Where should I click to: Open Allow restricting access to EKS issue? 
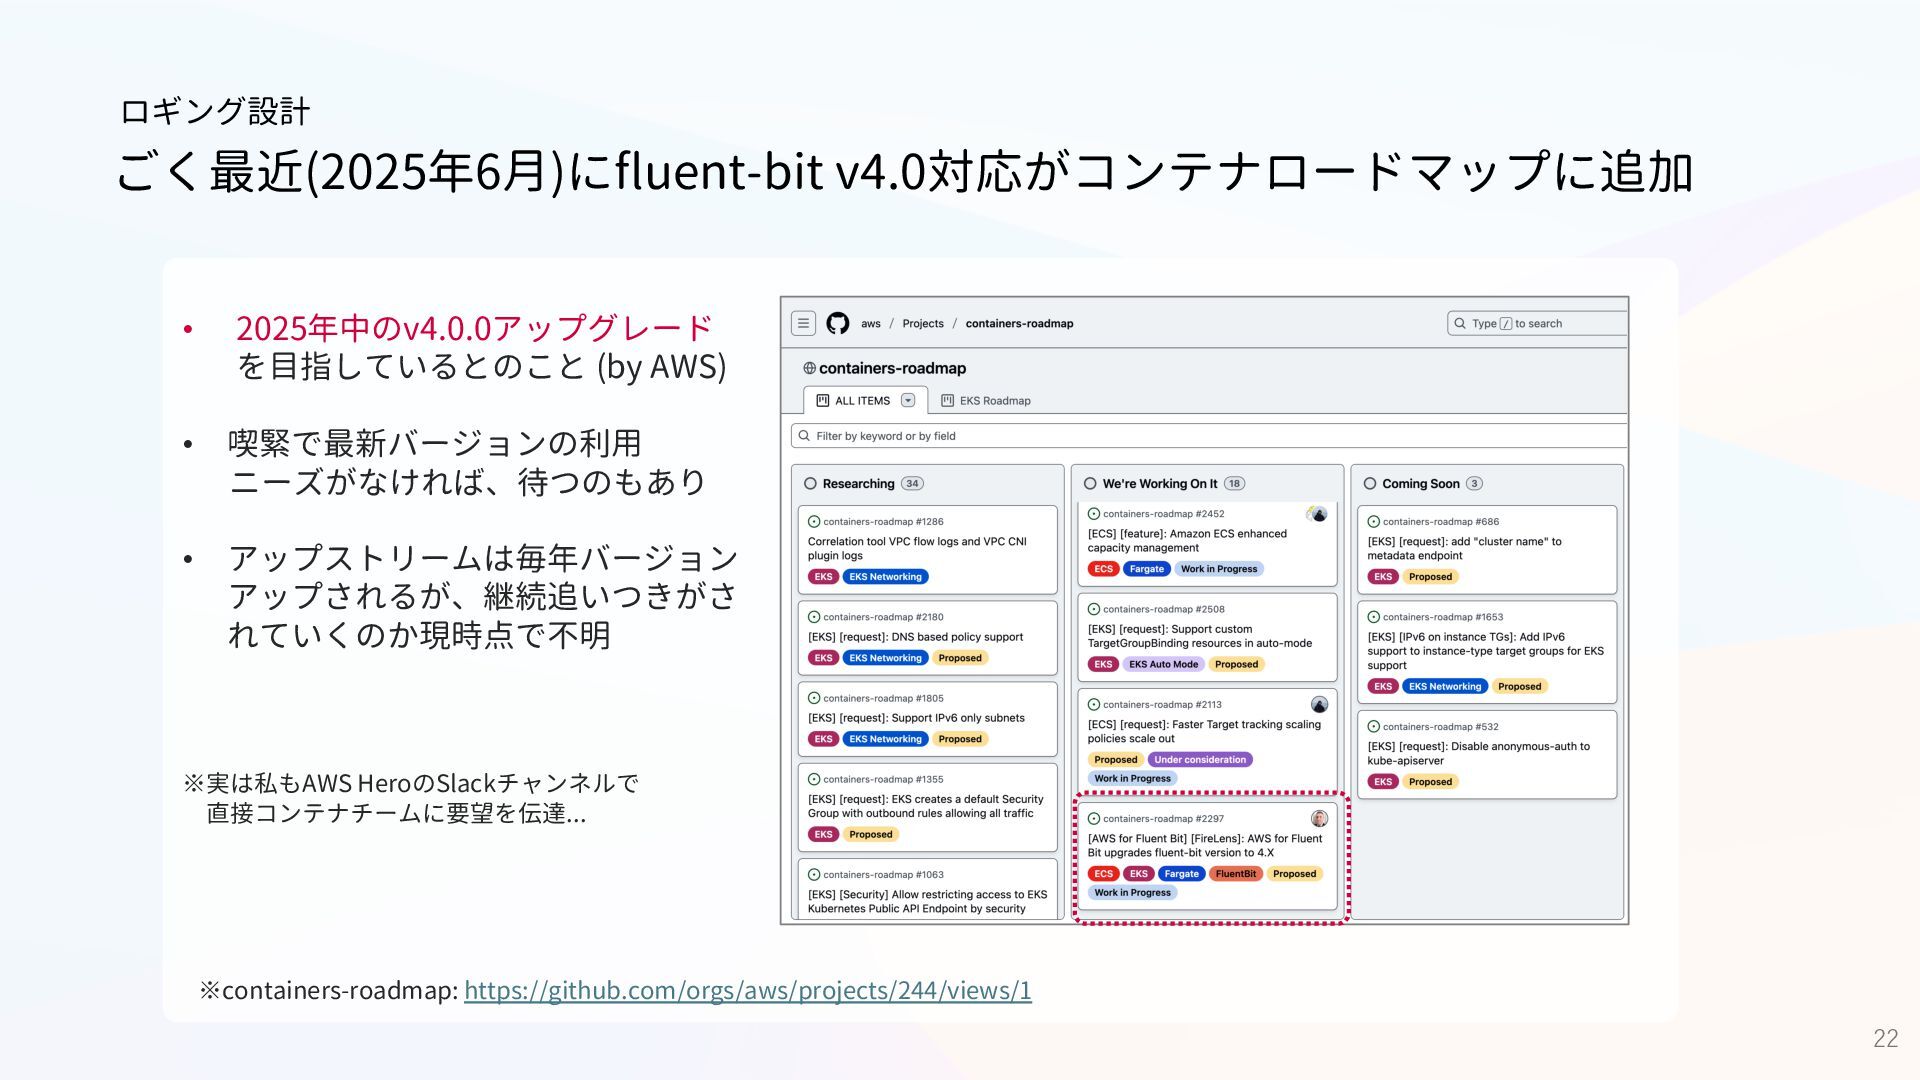point(927,902)
